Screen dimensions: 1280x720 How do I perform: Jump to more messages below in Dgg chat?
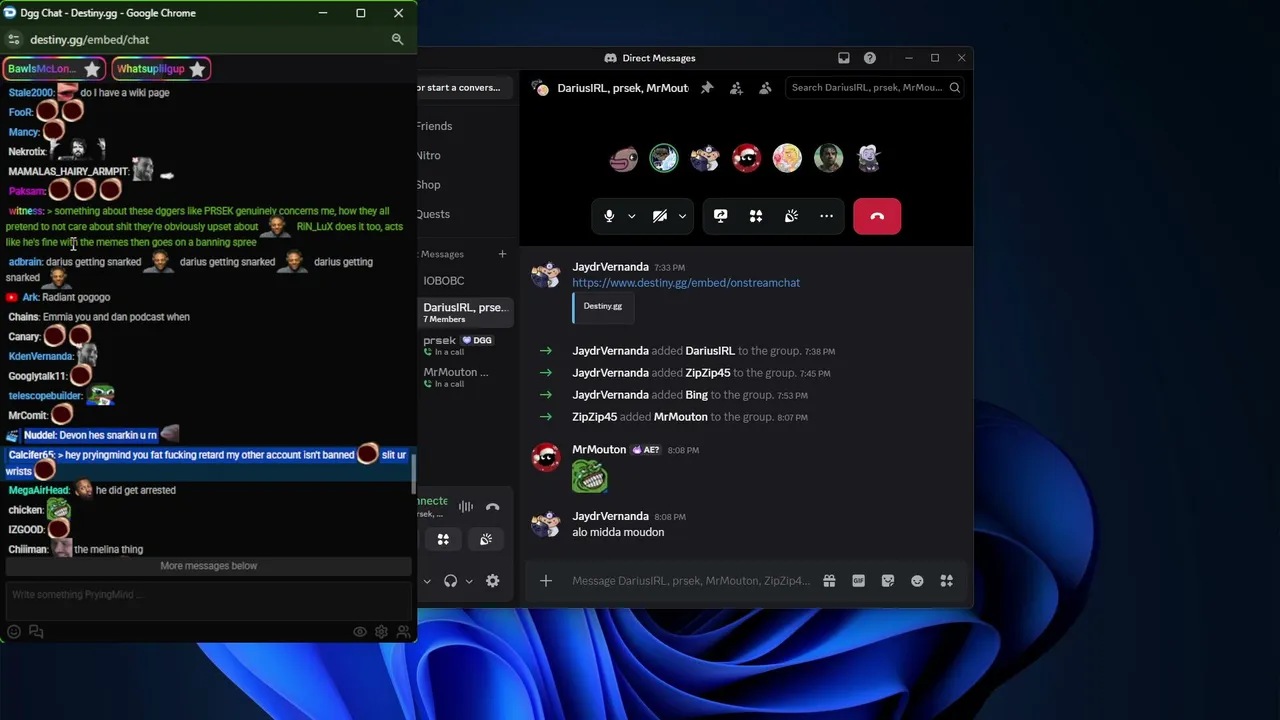(x=208, y=566)
